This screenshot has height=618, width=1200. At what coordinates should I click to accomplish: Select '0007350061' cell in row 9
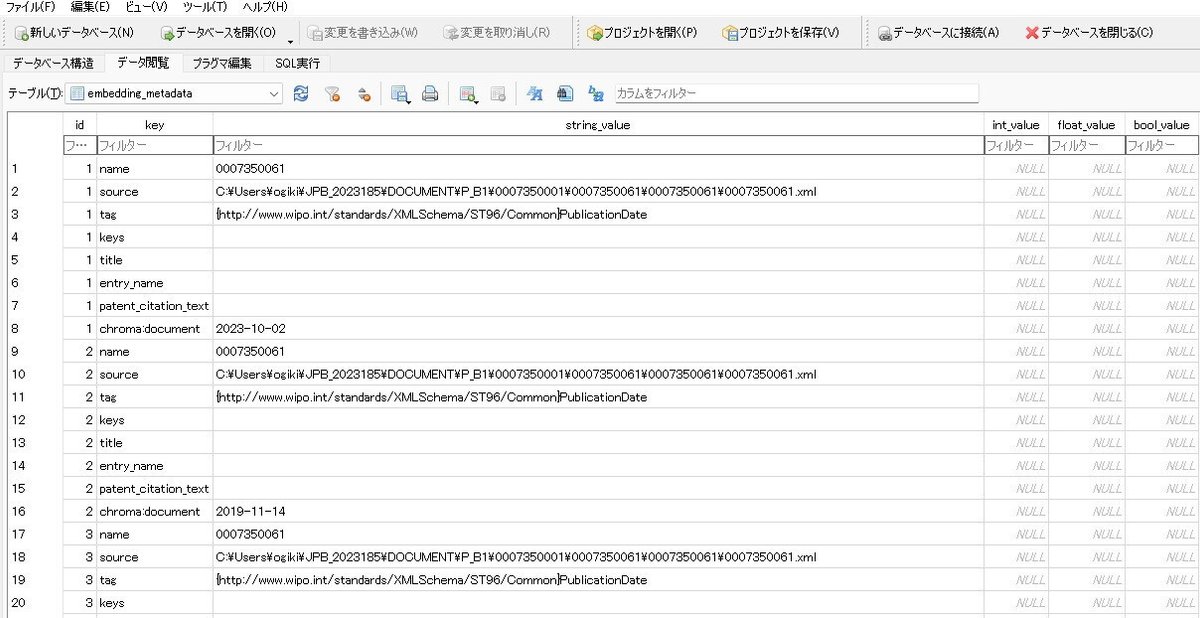598,351
